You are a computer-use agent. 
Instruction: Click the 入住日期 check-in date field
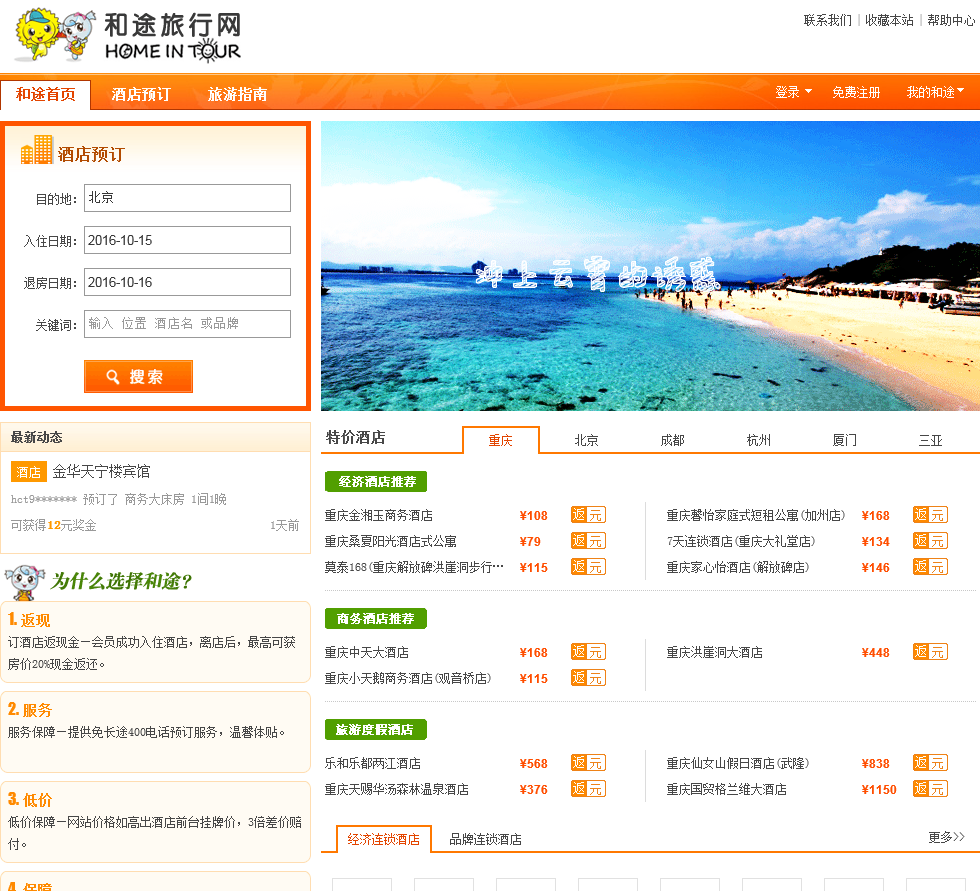tap(187, 240)
